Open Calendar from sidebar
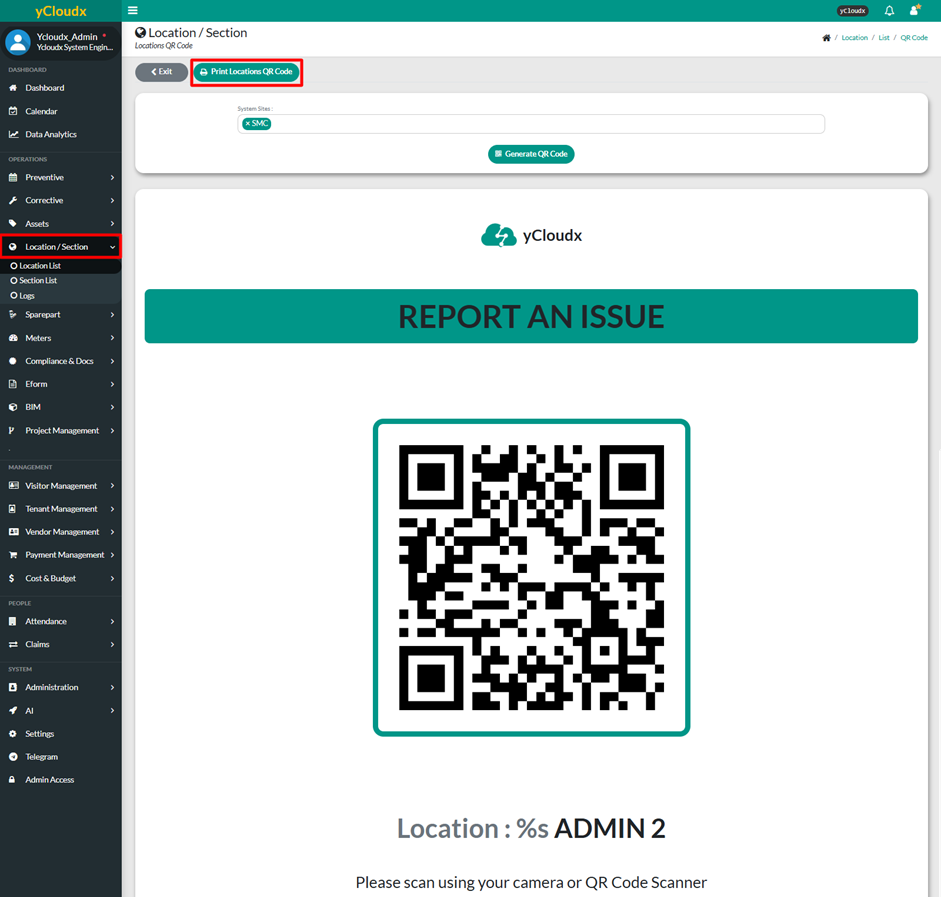Image resolution: width=941 pixels, height=897 pixels. (x=41, y=112)
